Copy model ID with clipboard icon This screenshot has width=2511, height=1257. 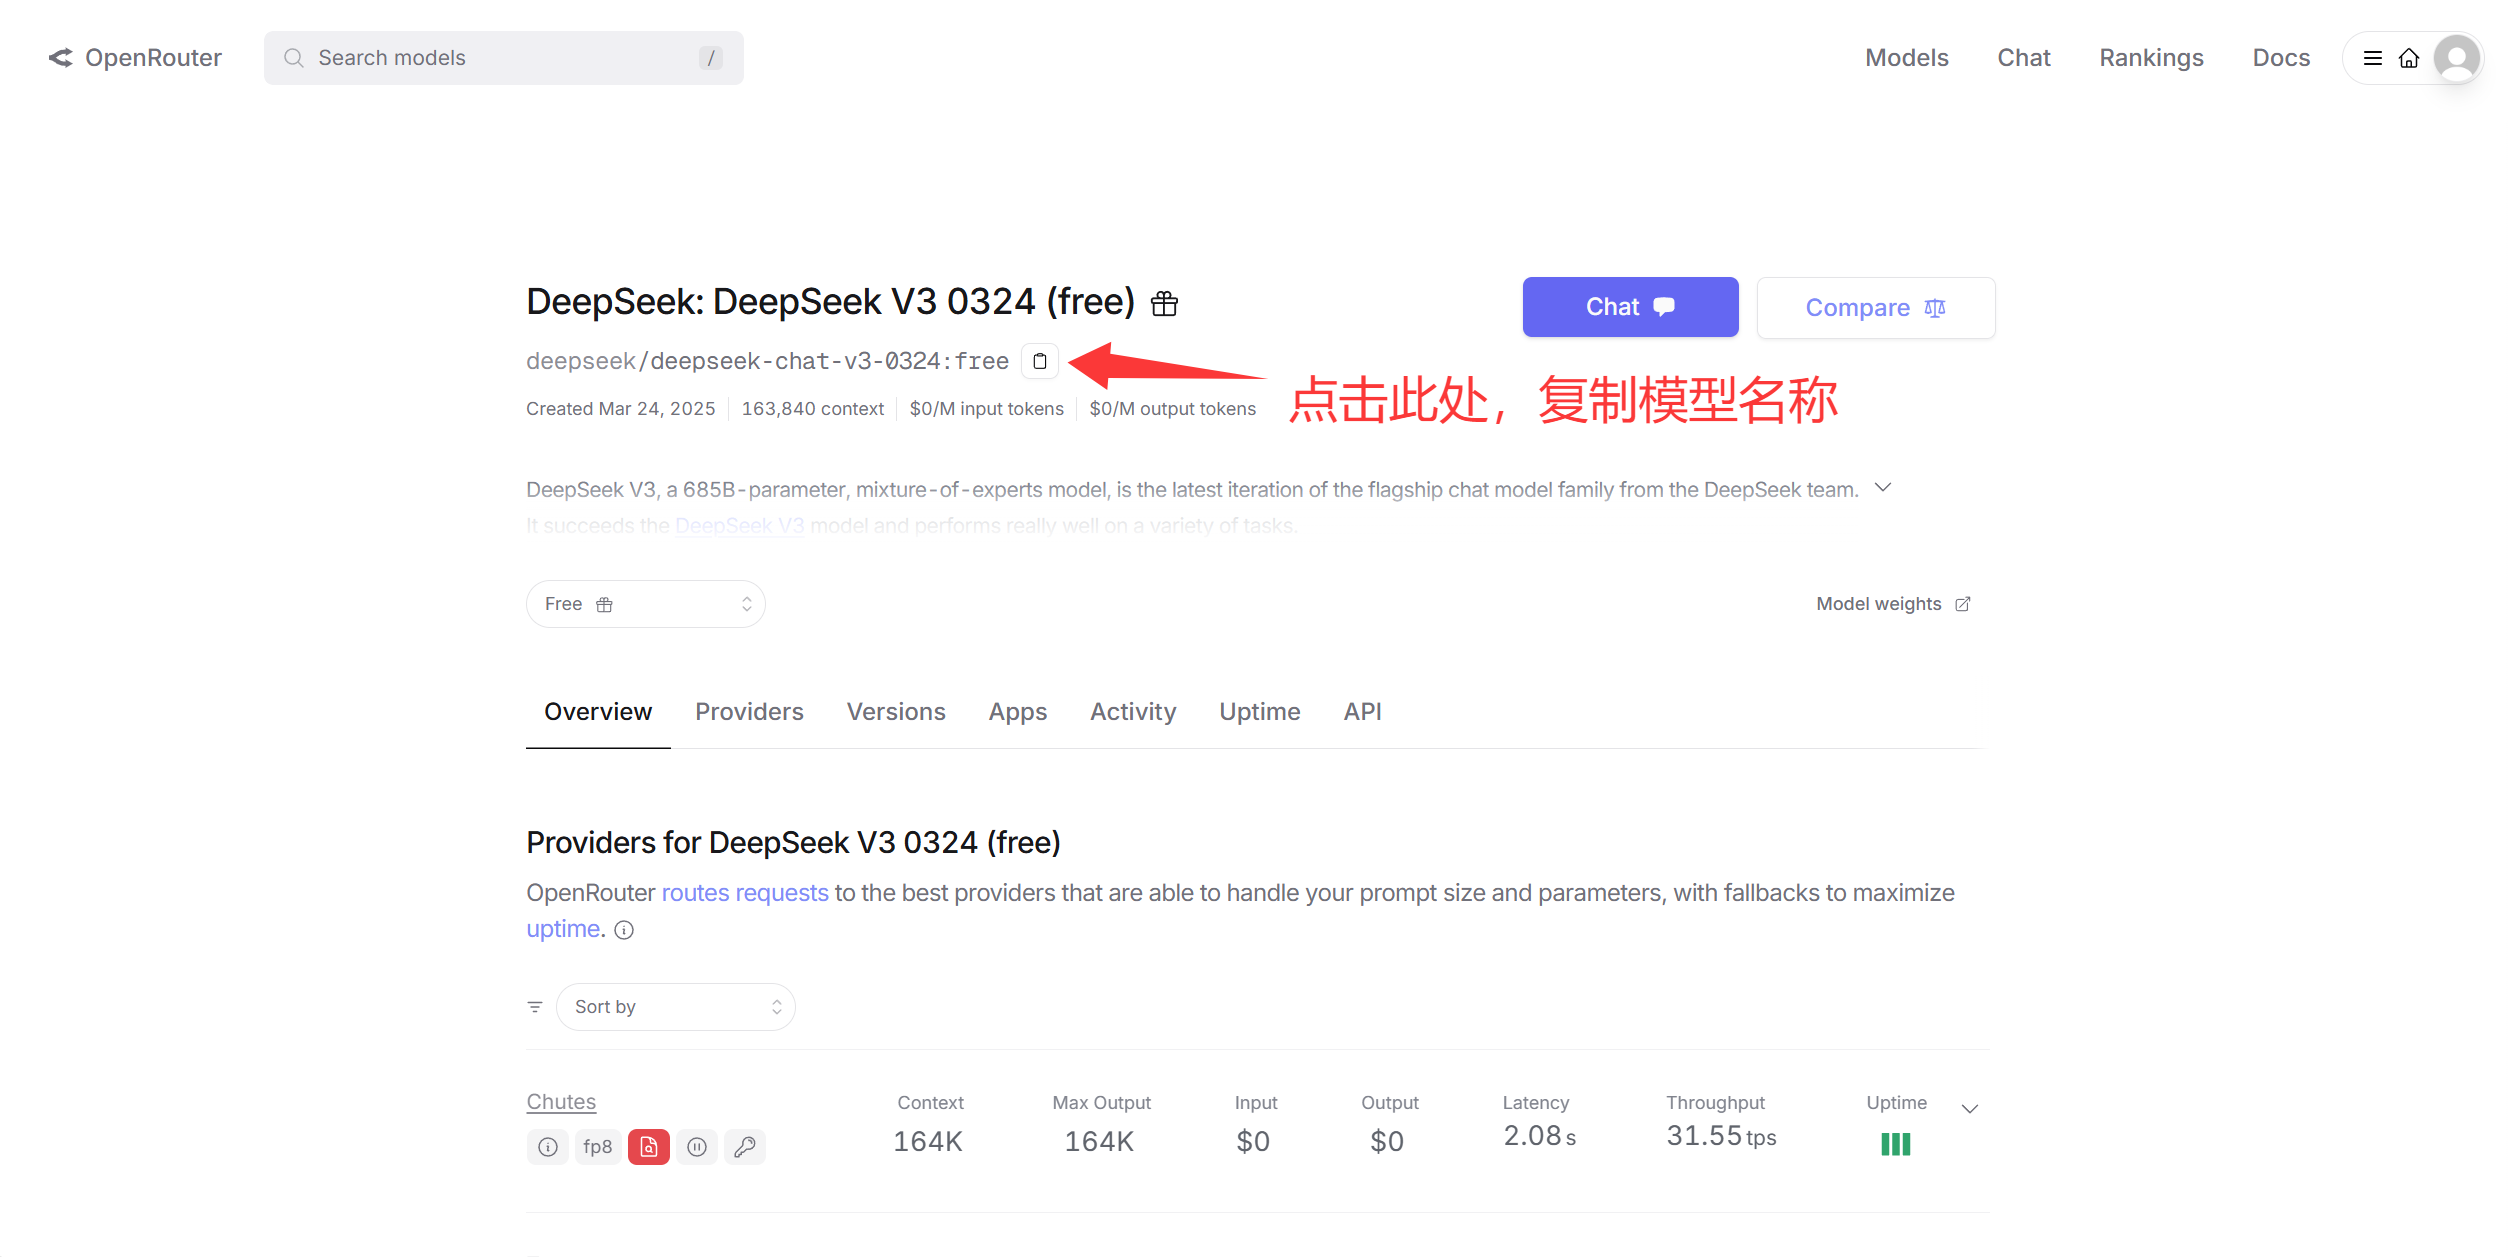coord(1040,361)
